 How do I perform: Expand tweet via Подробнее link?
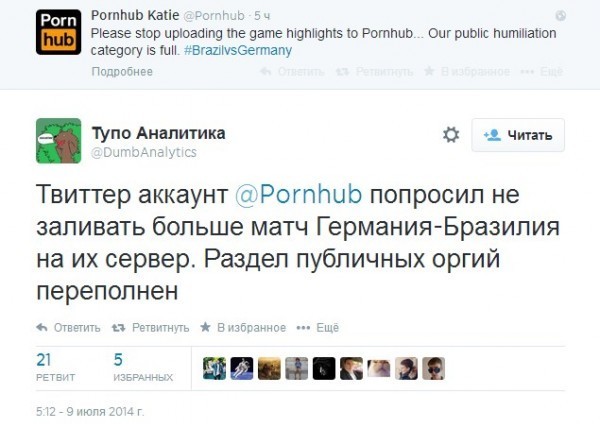[122, 72]
